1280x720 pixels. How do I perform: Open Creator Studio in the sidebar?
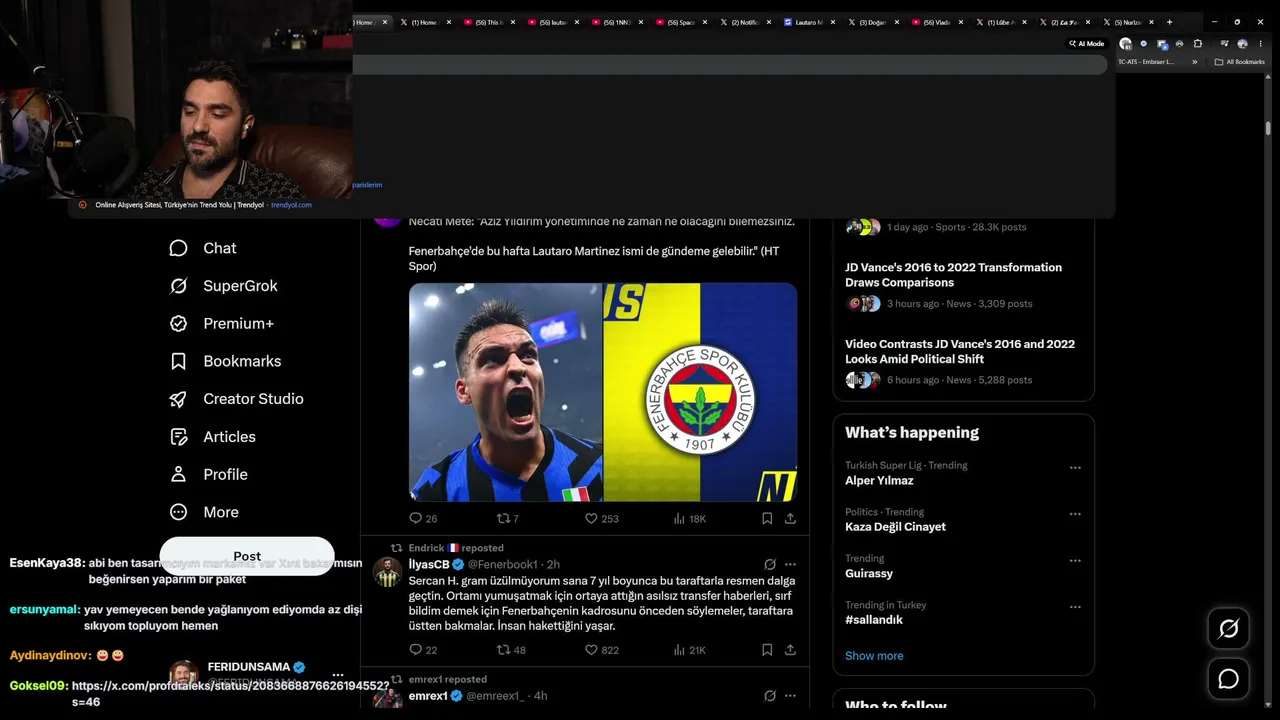click(x=236, y=399)
